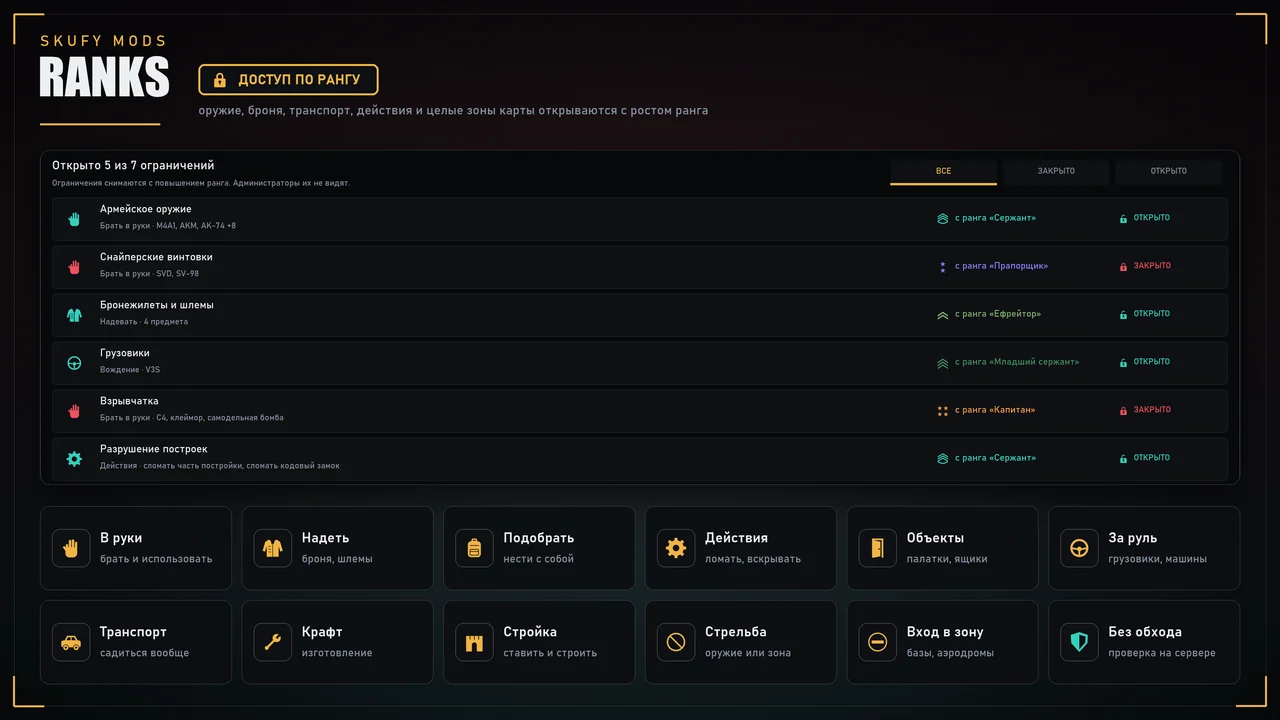Switch to the «ЗАКРЫТО» filter tab
This screenshot has height=720, width=1280.
point(1056,172)
